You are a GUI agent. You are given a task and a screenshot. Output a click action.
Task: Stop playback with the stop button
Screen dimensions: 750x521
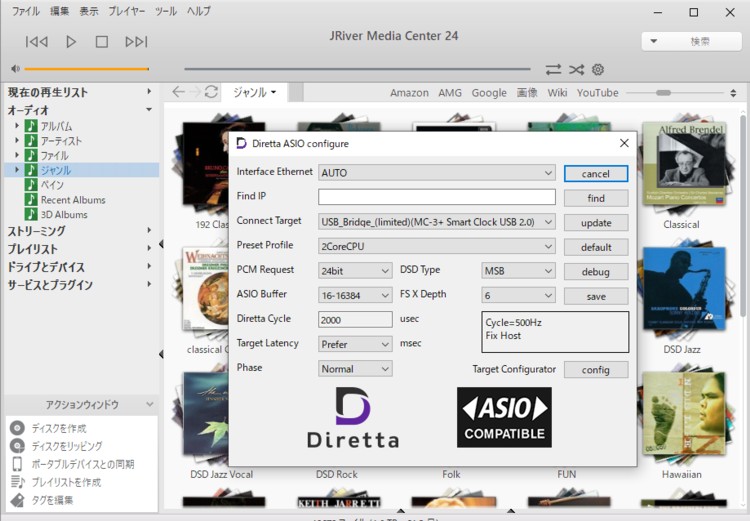pyautogui.click(x=101, y=42)
